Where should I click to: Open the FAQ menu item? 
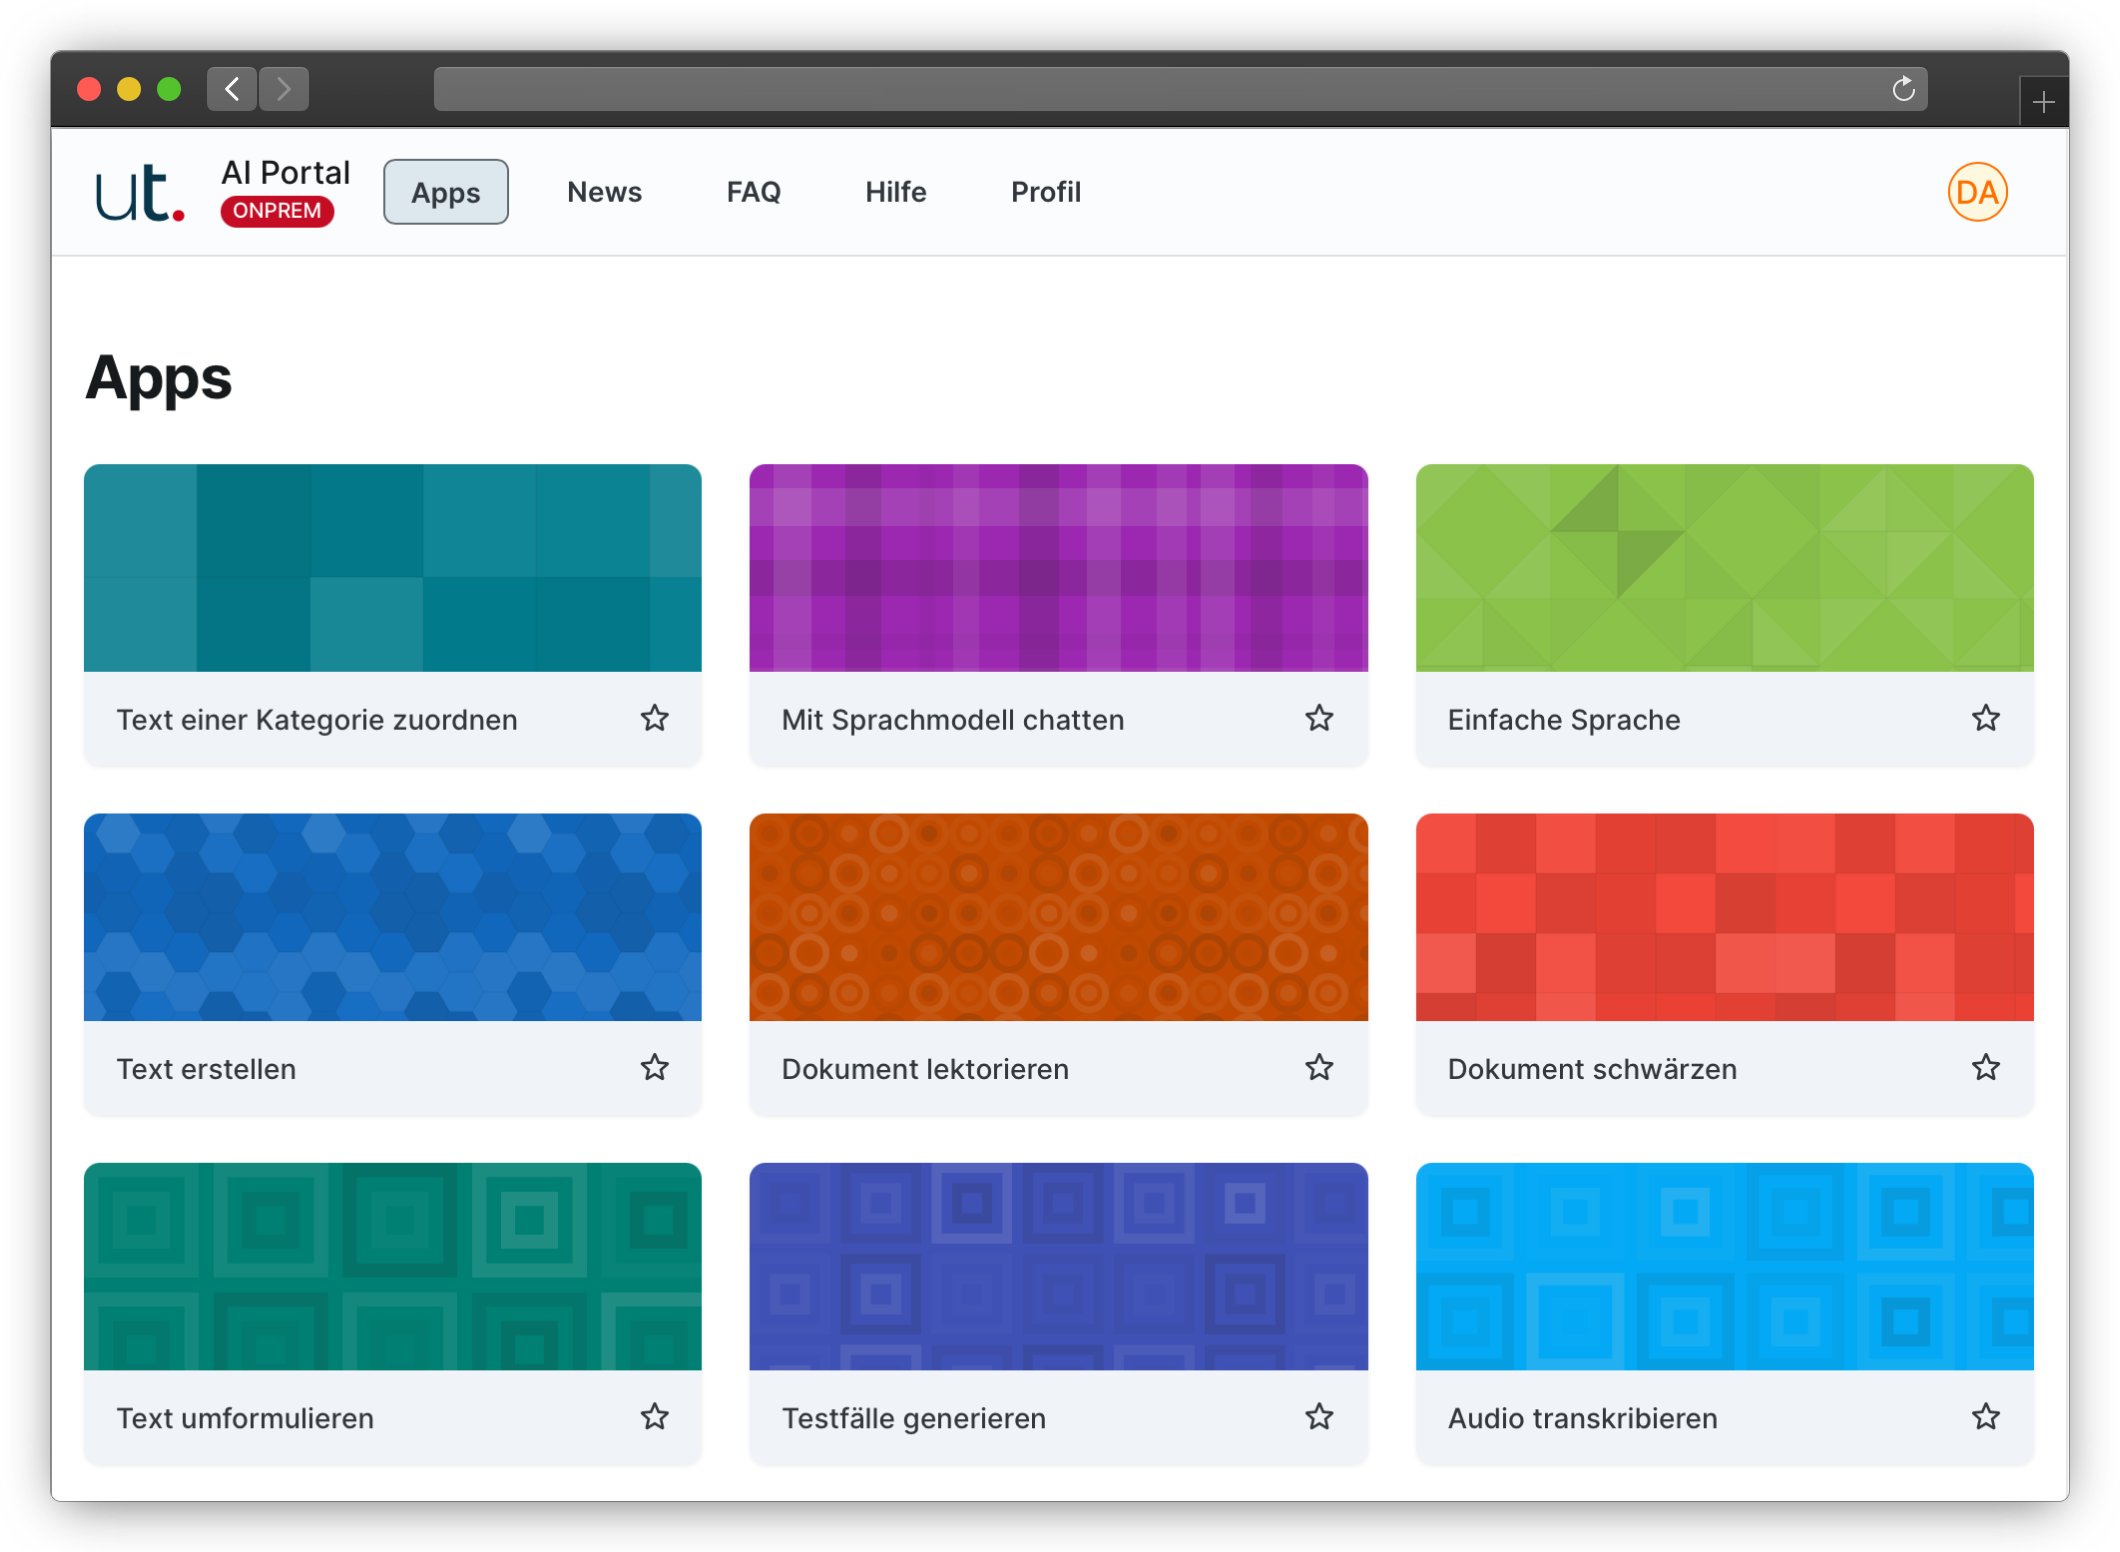click(753, 192)
